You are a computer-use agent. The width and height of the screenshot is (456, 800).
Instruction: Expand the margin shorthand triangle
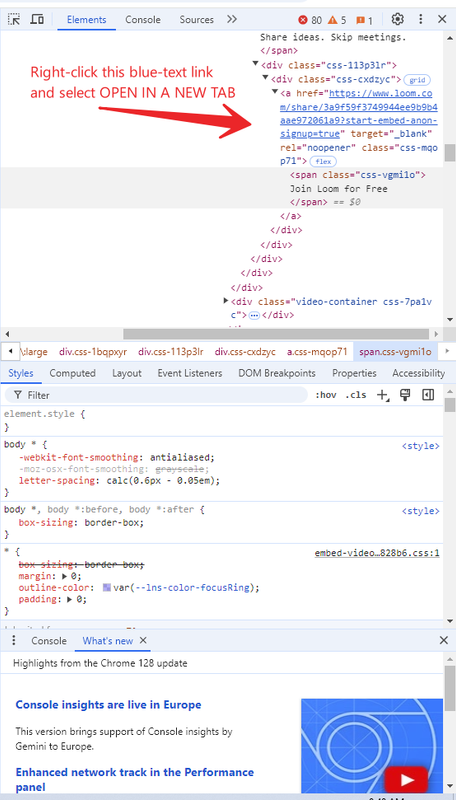tap(64, 576)
